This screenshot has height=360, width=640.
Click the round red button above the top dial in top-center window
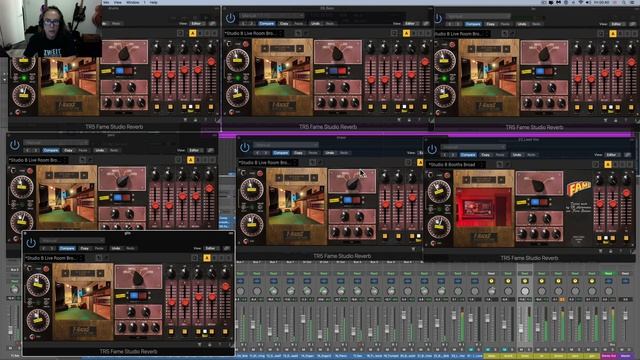(x=246, y=44)
